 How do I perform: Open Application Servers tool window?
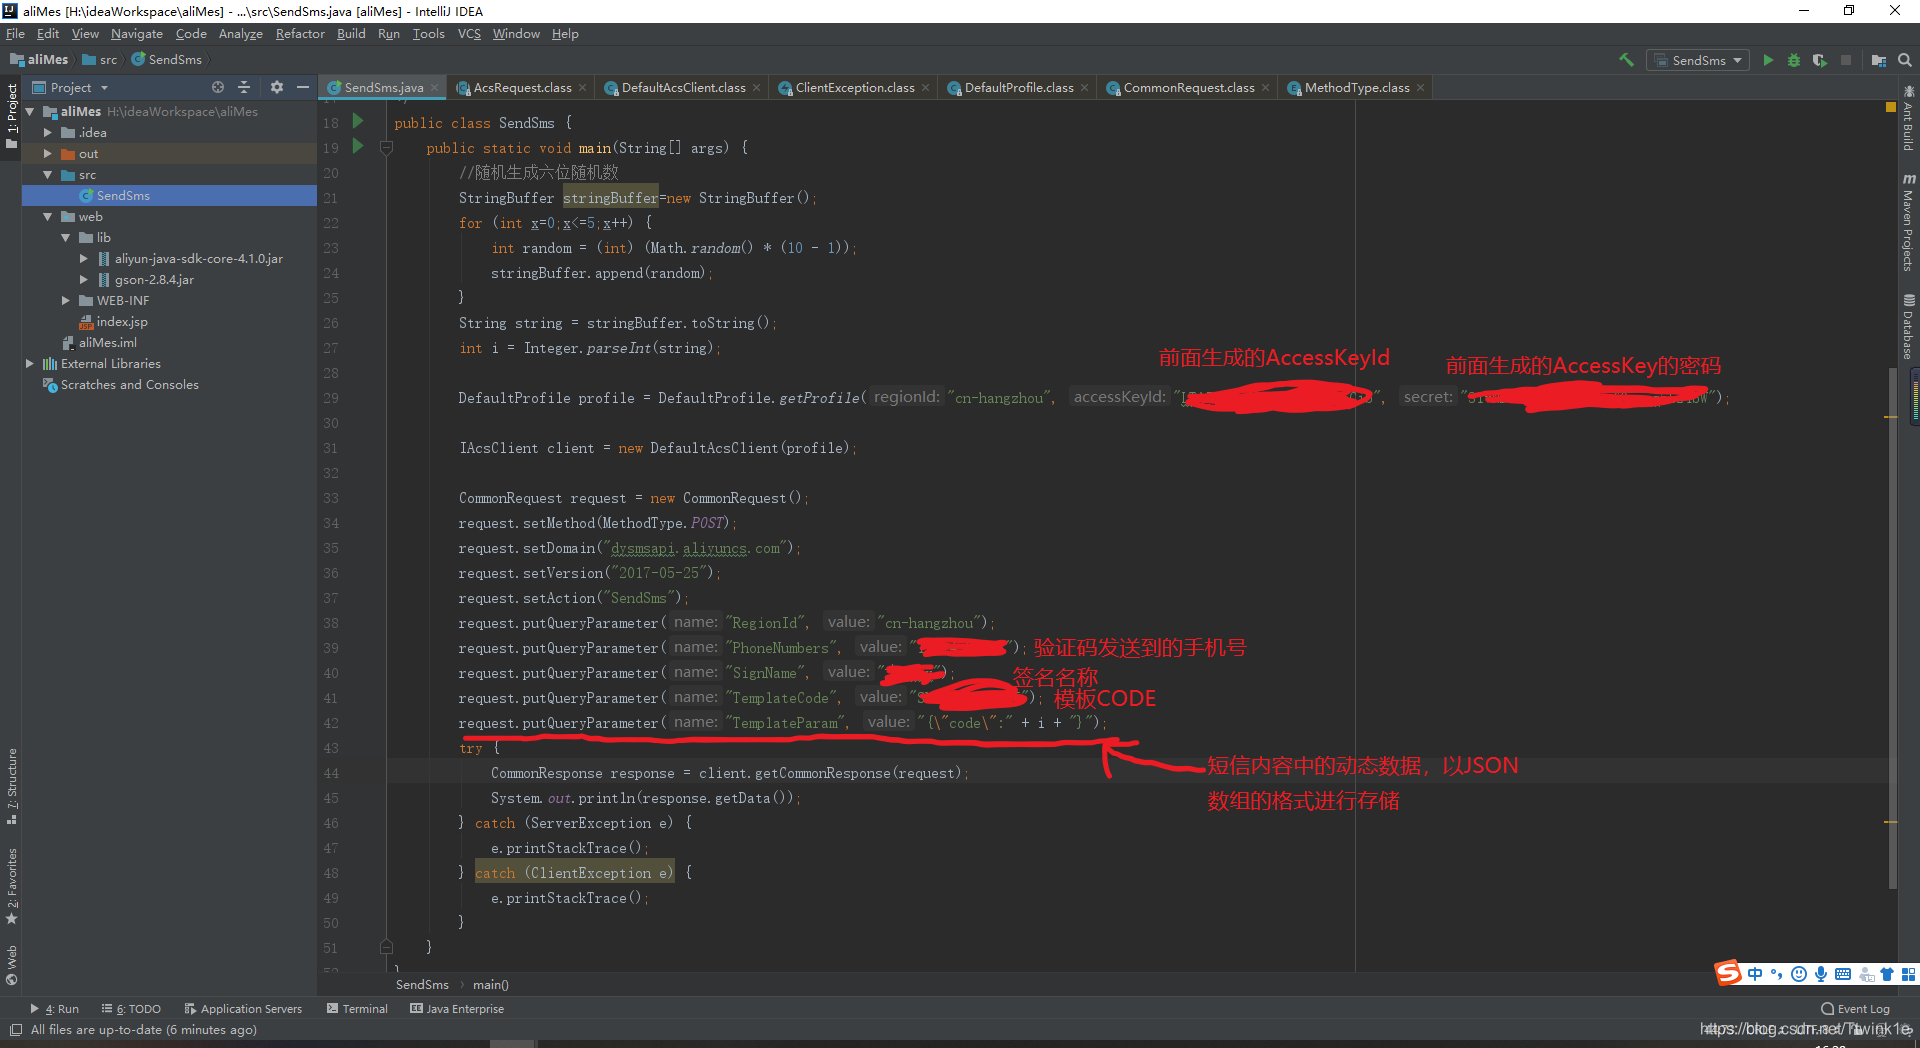pyautogui.click(x=243, y=1009)
